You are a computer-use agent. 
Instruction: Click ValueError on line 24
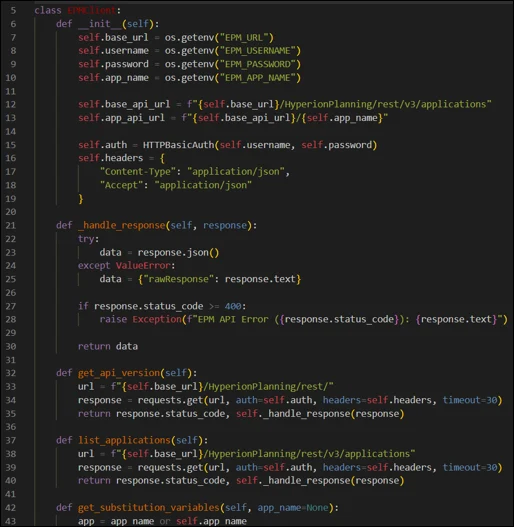[143, 266]
